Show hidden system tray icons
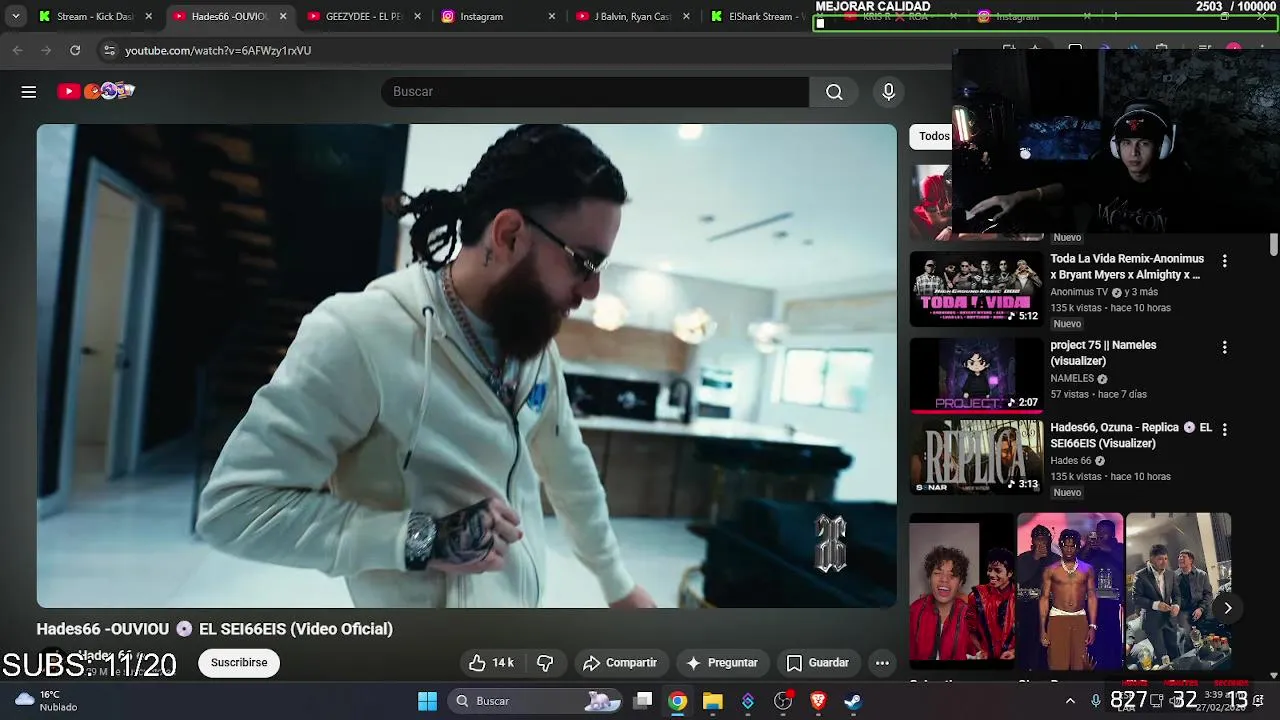 pos(1070,701)
